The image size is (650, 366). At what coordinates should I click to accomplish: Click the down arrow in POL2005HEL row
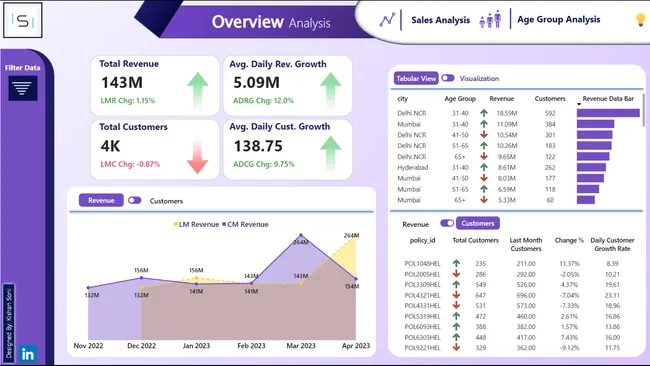pyautogui.click(x=456, y=274)
